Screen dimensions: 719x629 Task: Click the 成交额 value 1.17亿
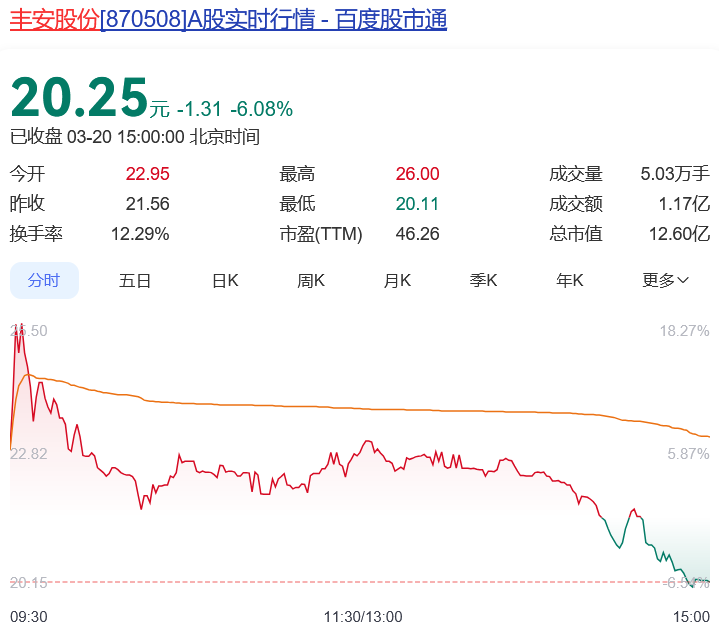coord(684,204)
